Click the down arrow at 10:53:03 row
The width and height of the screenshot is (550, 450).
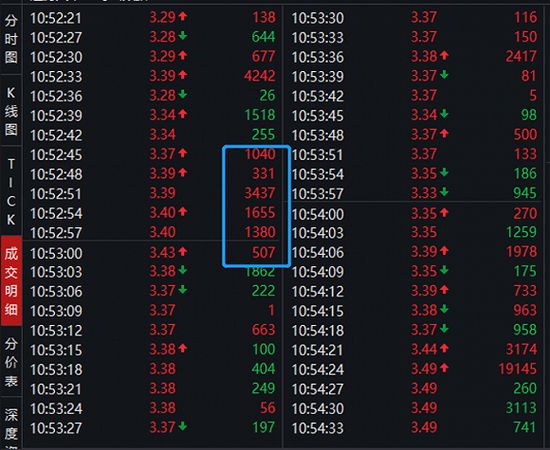(183, 271)
